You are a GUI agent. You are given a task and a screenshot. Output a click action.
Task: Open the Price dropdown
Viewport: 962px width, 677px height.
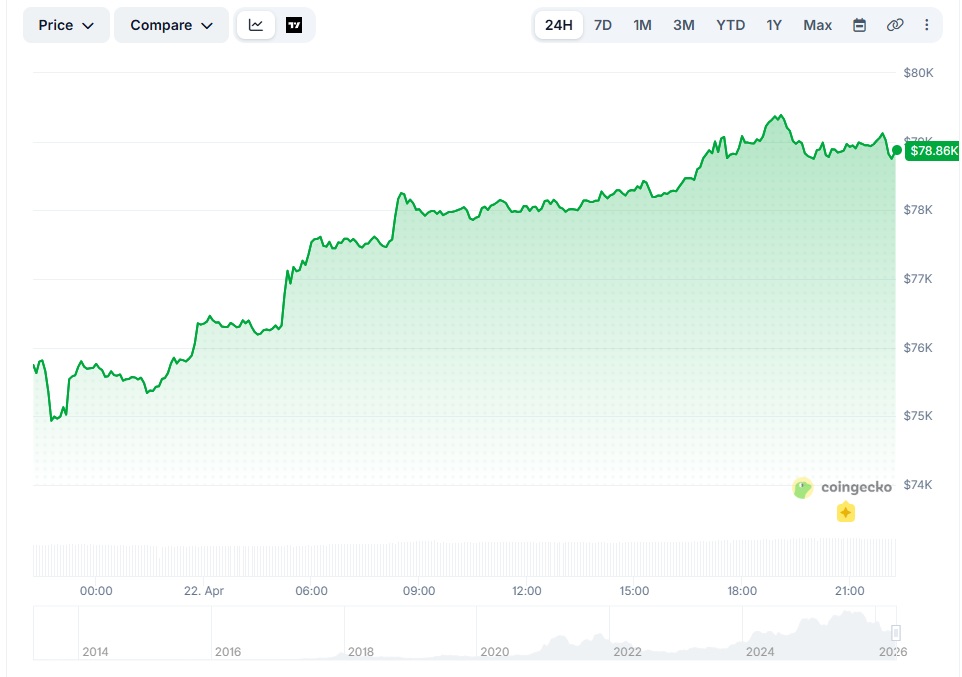tap(65, 24)
